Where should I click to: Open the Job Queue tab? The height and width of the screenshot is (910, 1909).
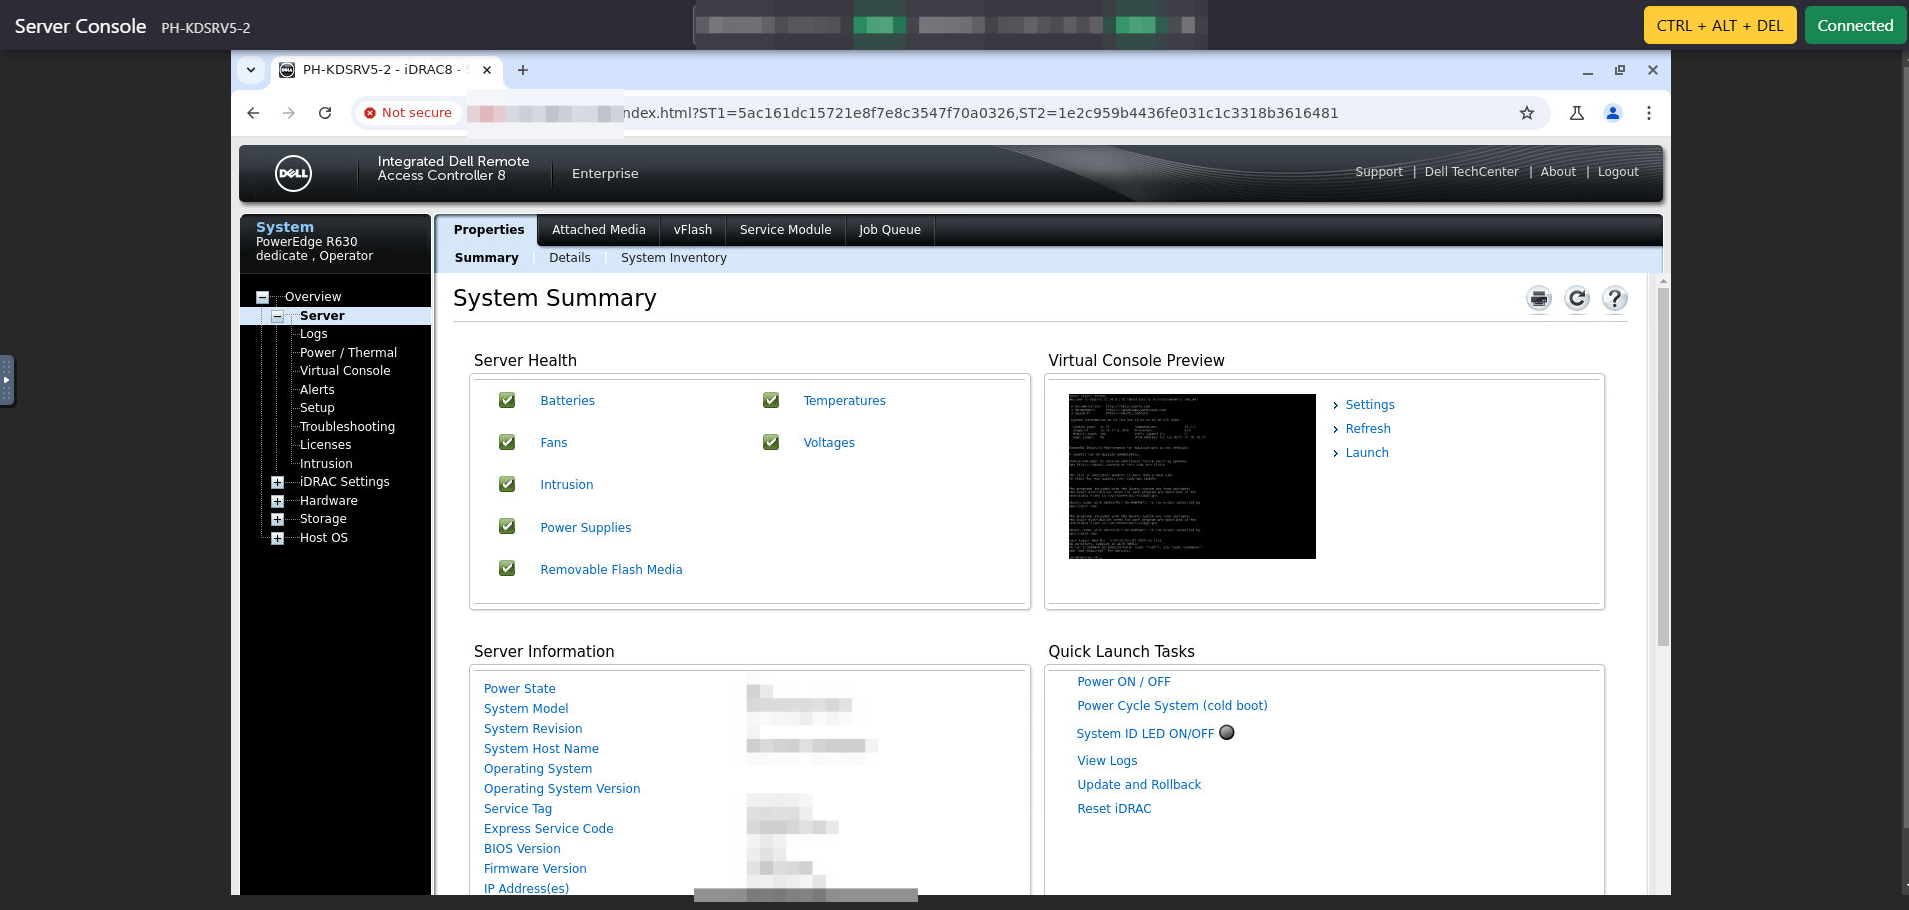tap(890, 230)
